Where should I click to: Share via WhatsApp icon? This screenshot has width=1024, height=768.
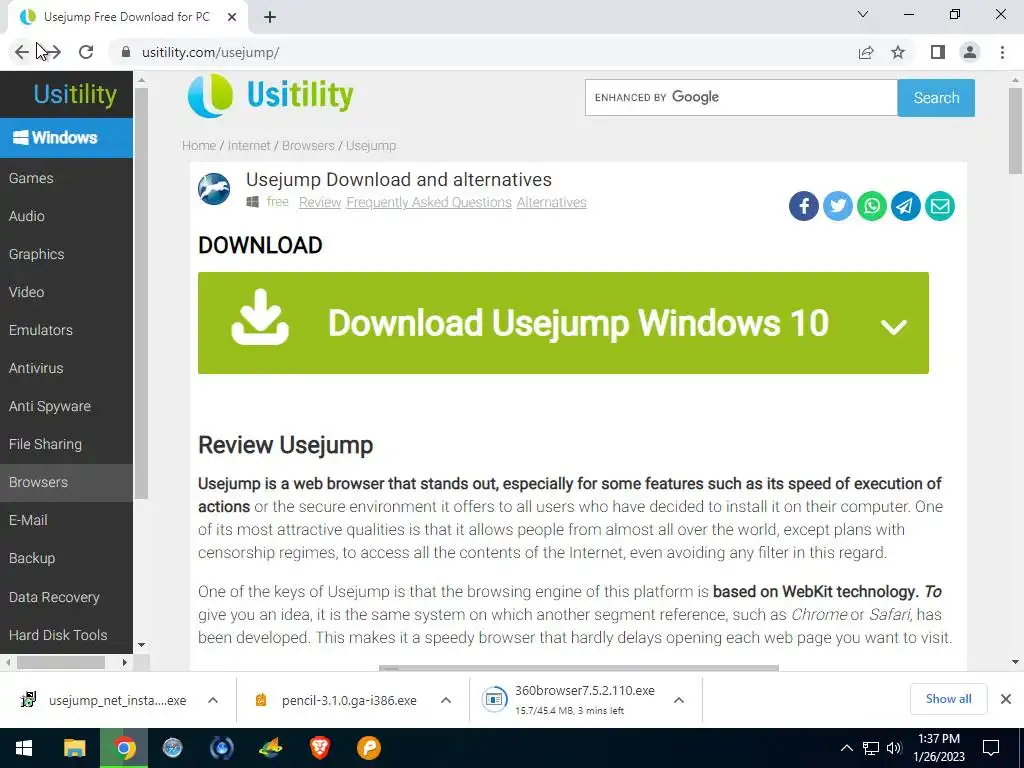872,206
